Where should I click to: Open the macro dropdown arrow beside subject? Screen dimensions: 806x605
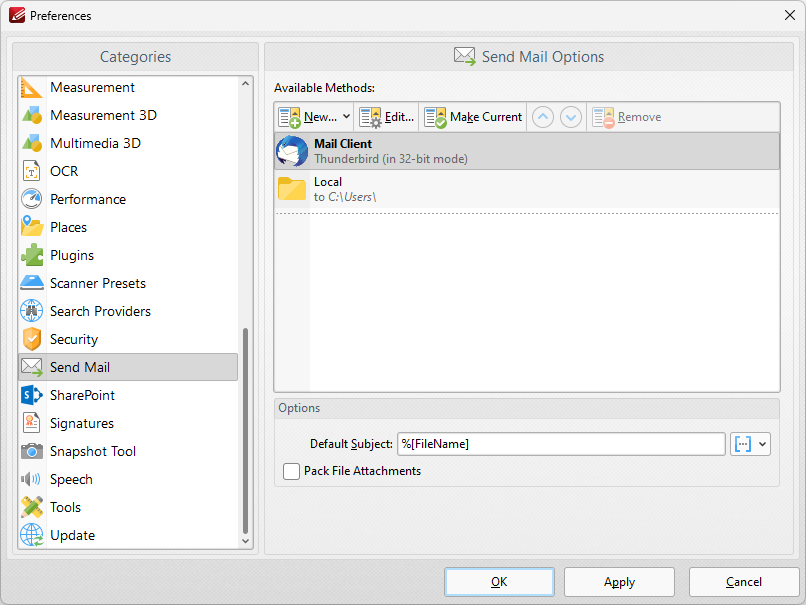click(x=763, y=444)
